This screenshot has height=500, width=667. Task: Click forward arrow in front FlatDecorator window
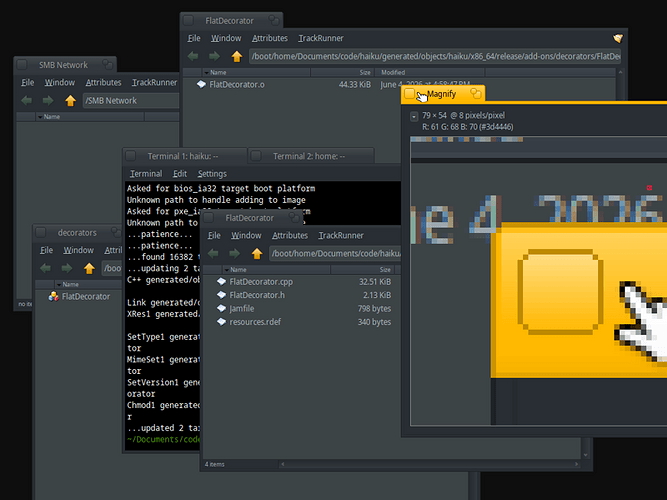pyautogui.click(x=234, y=254)
